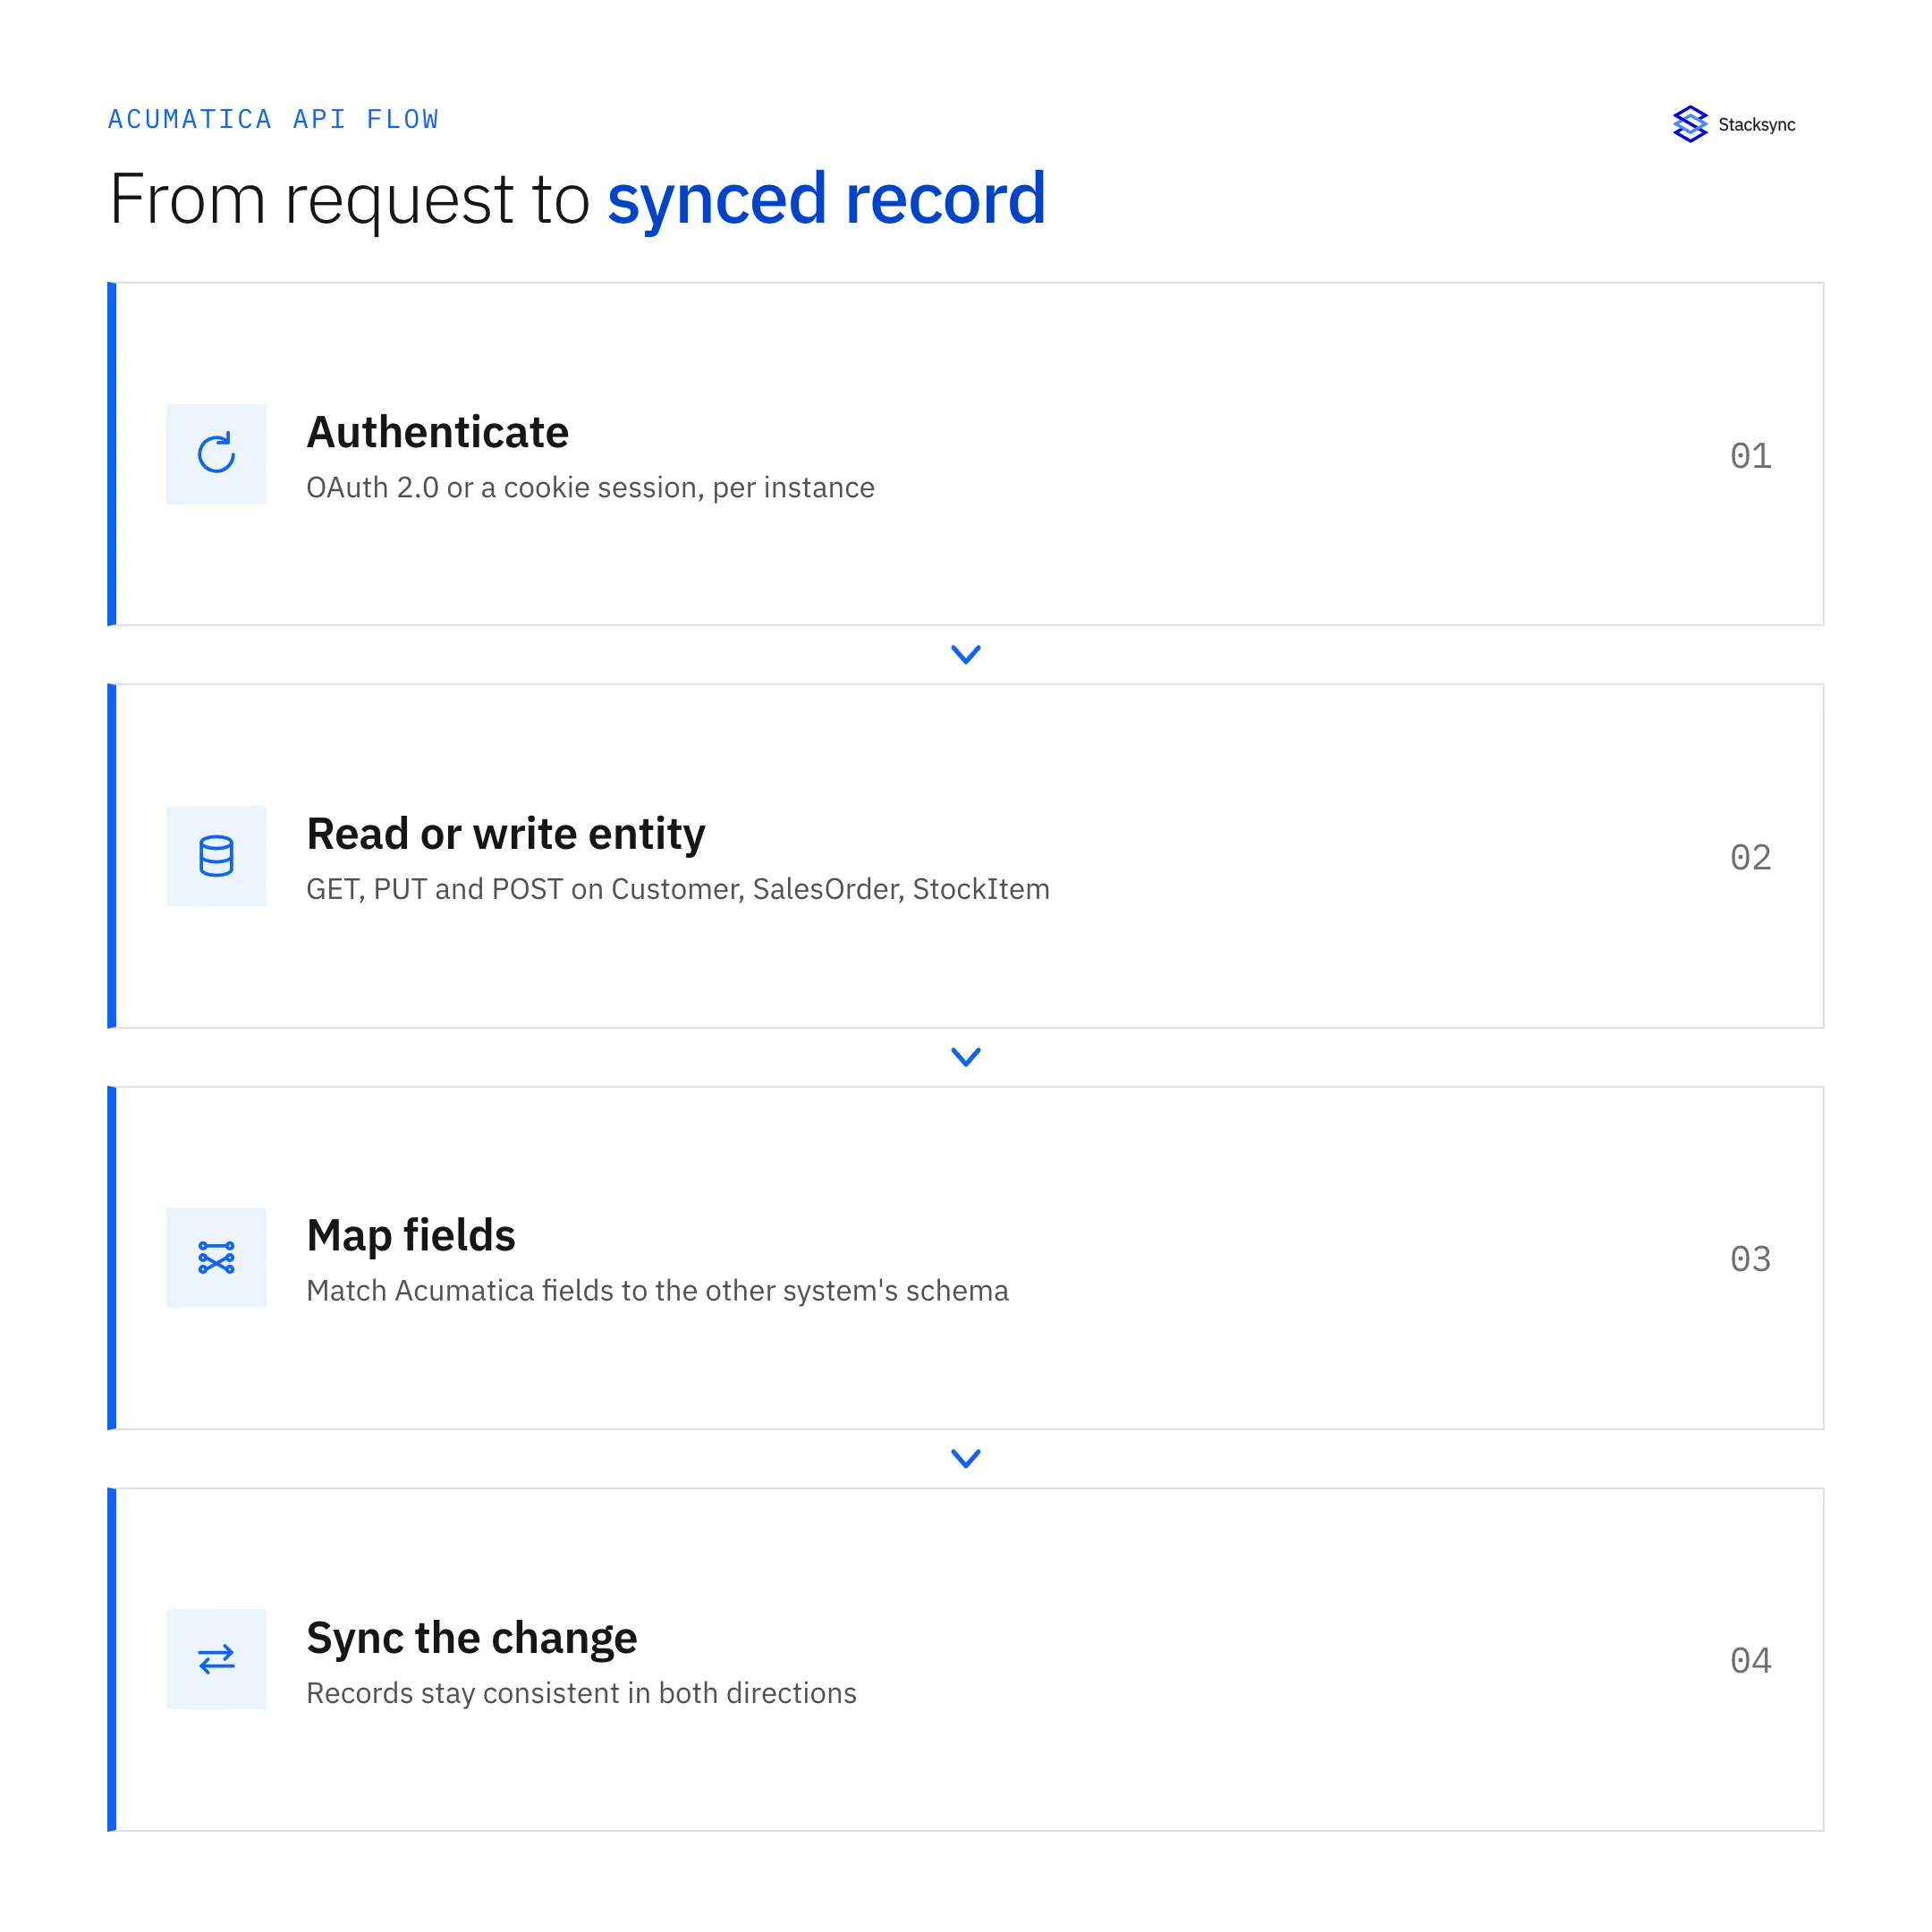Click the step number 02
Viewport: 1932px width, 1932px height.
(1751, 858)
